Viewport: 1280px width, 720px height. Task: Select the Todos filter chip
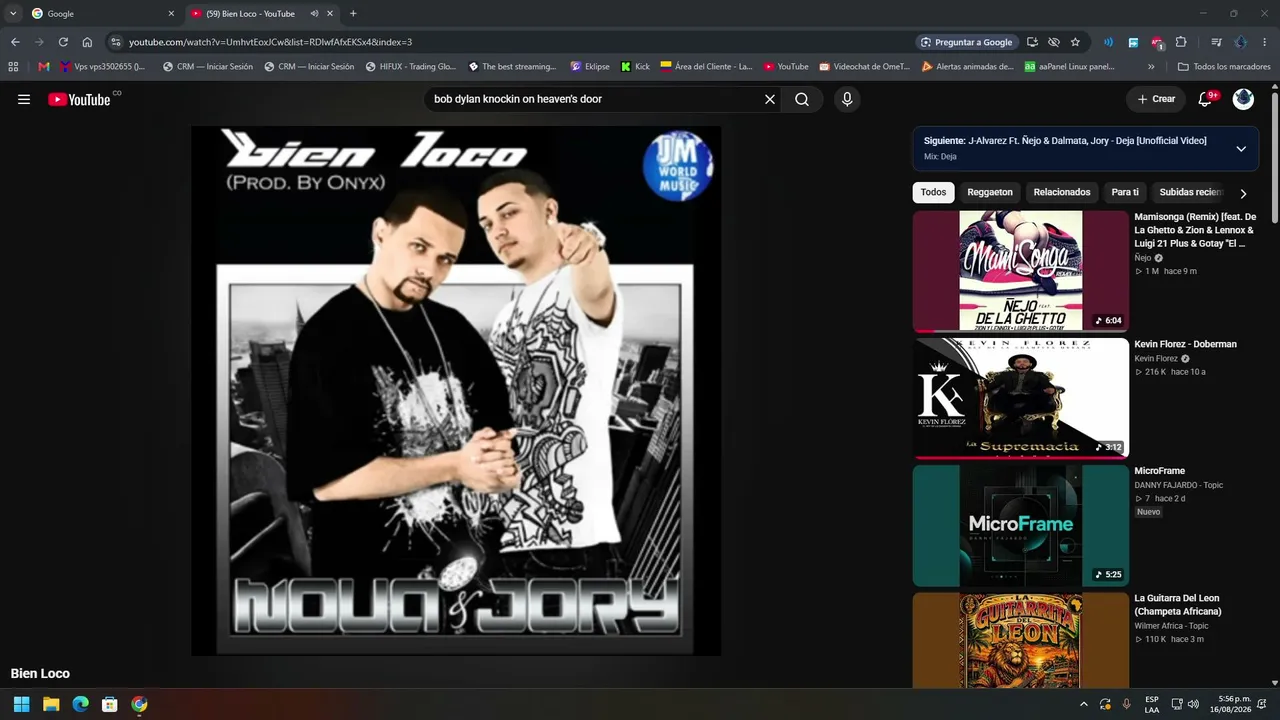(x=933, y=192)
